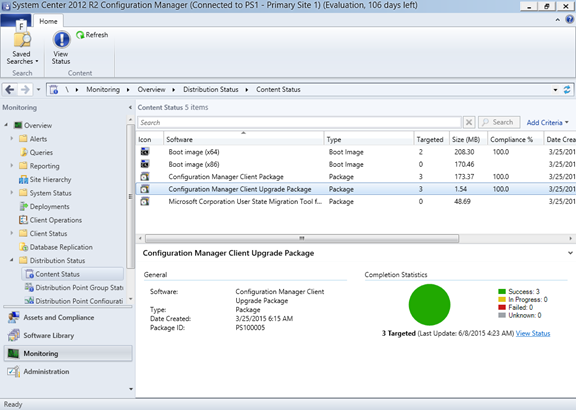Expand the Alerts tree node
The image size is (576, 410).
[12, 139]
